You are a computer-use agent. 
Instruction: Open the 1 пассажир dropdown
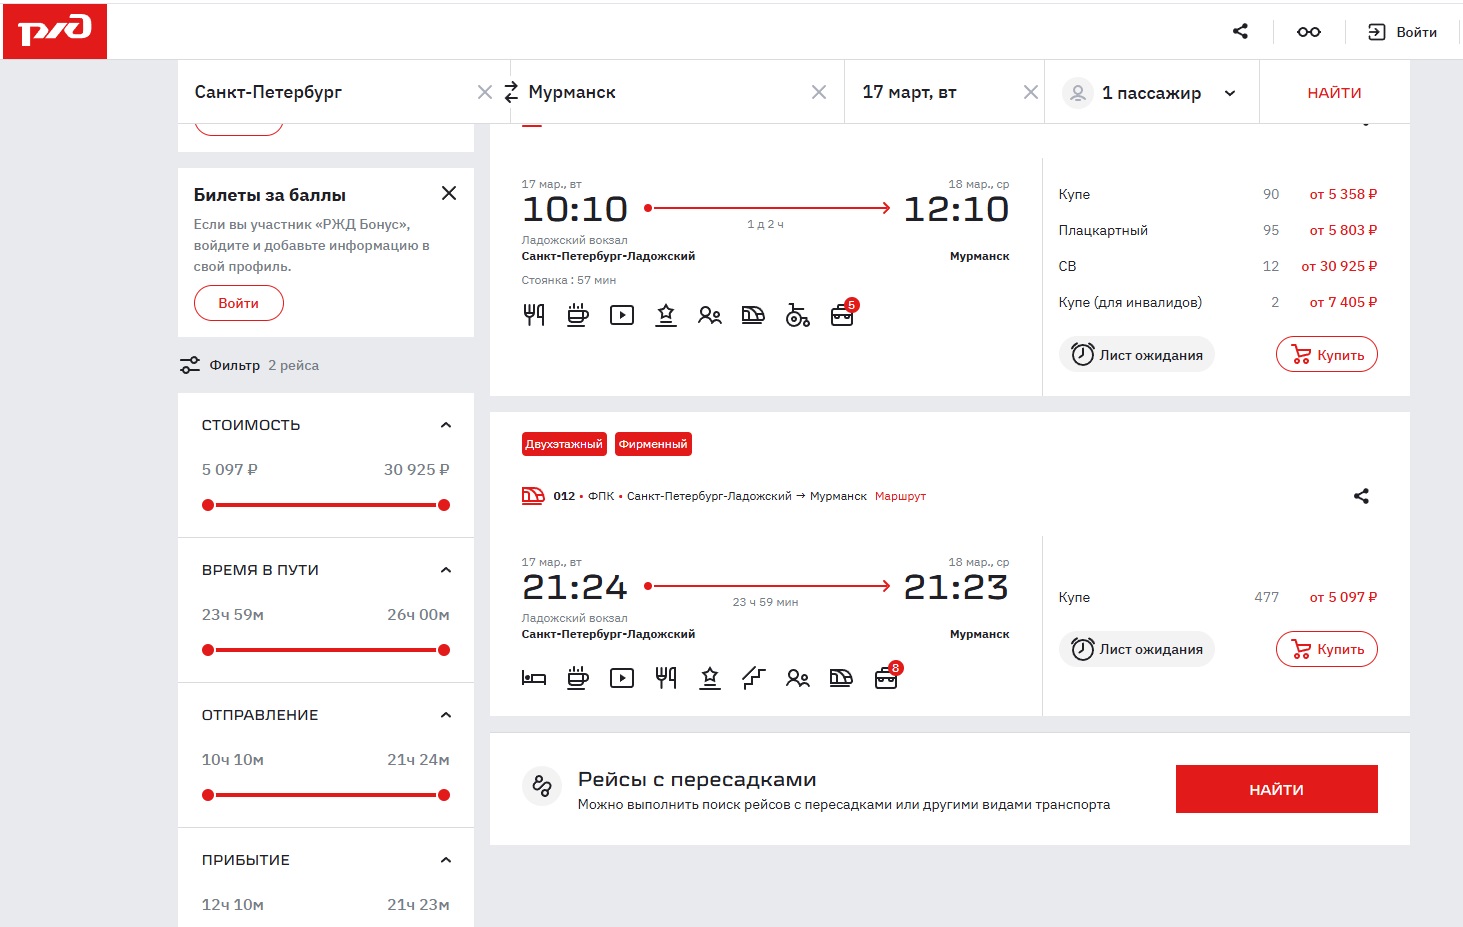1151,93
